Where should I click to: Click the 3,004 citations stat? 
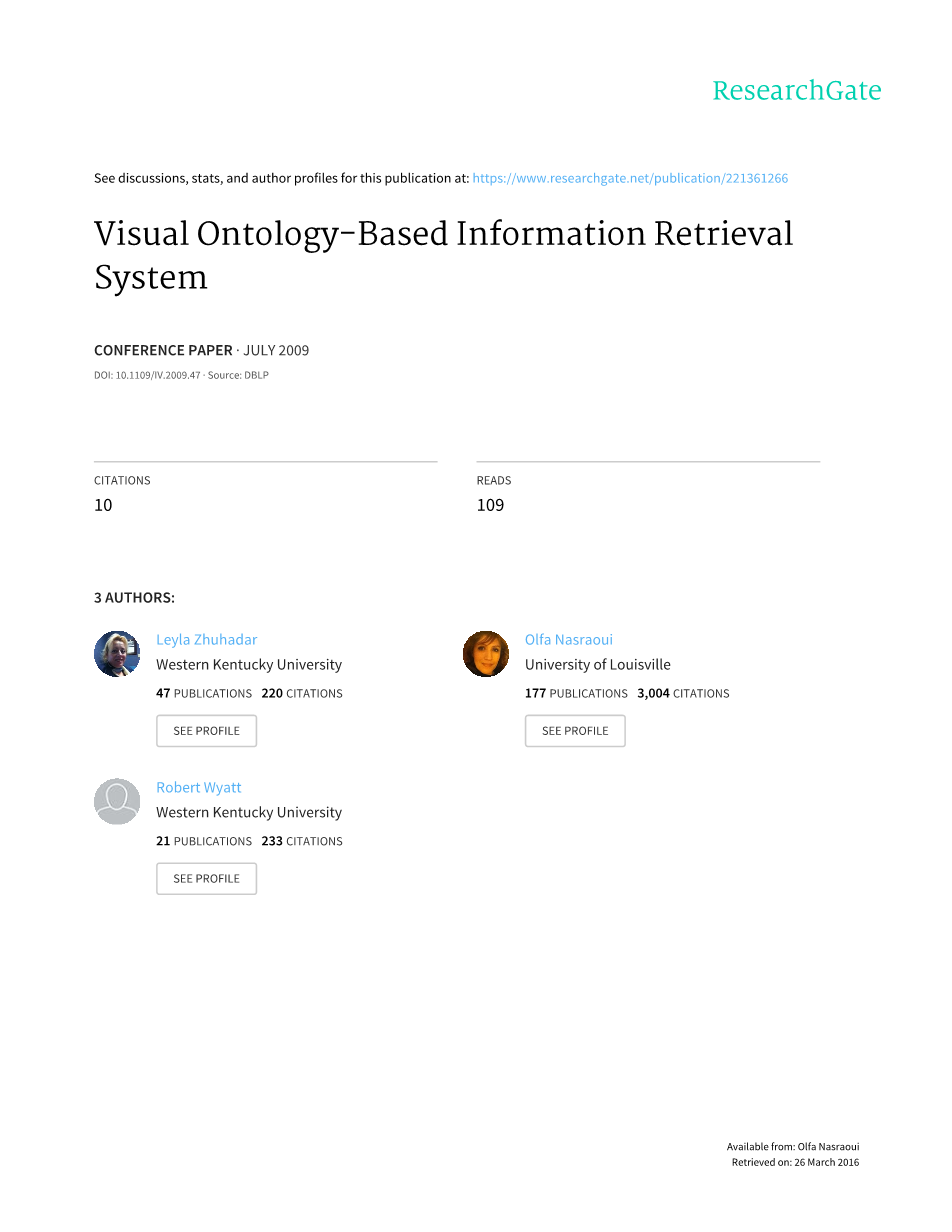click(x=683, y=694)
